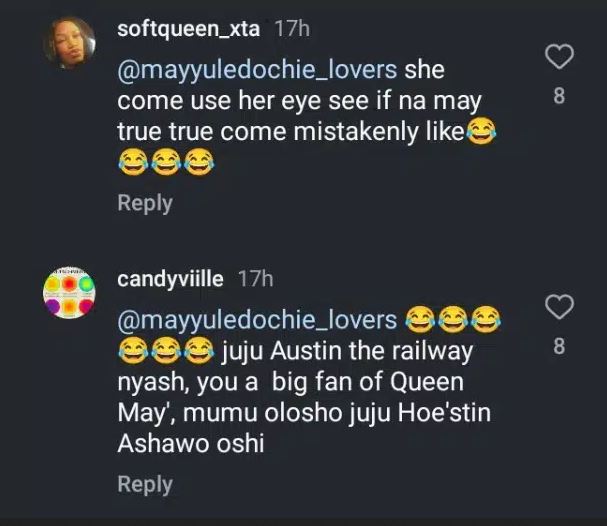Select softqueen_xta's "she come use her eye" text
607x526 pixels.
(281, 102)
